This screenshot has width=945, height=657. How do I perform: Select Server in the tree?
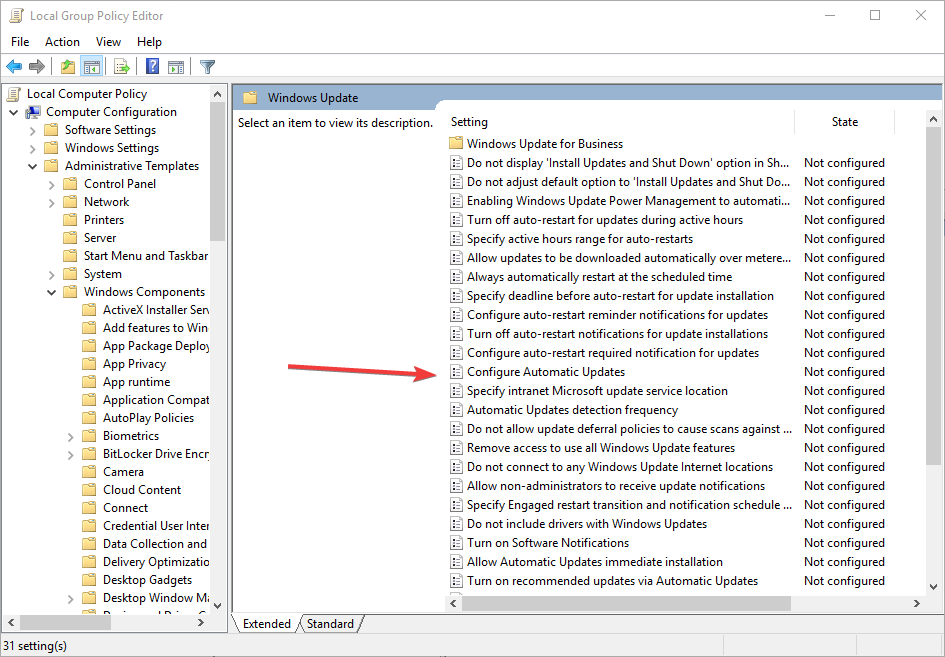click(100, 237)
